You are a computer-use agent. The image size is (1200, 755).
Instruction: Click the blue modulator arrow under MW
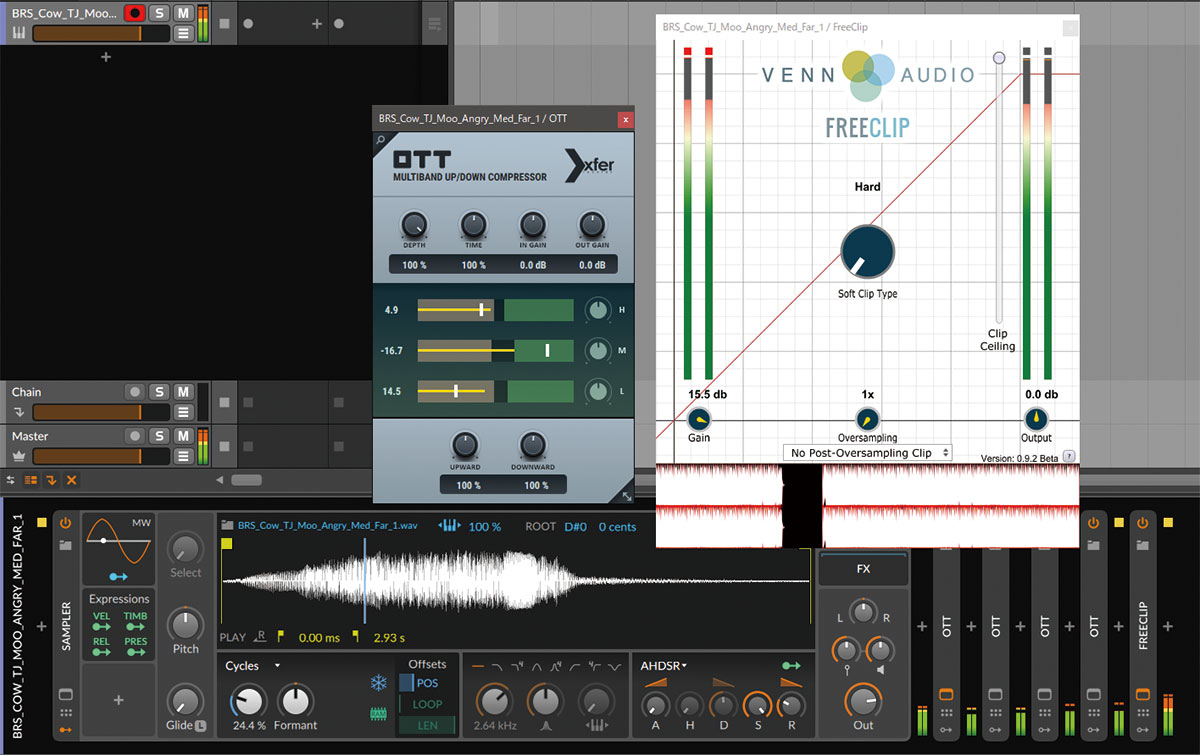coord(118,576)
